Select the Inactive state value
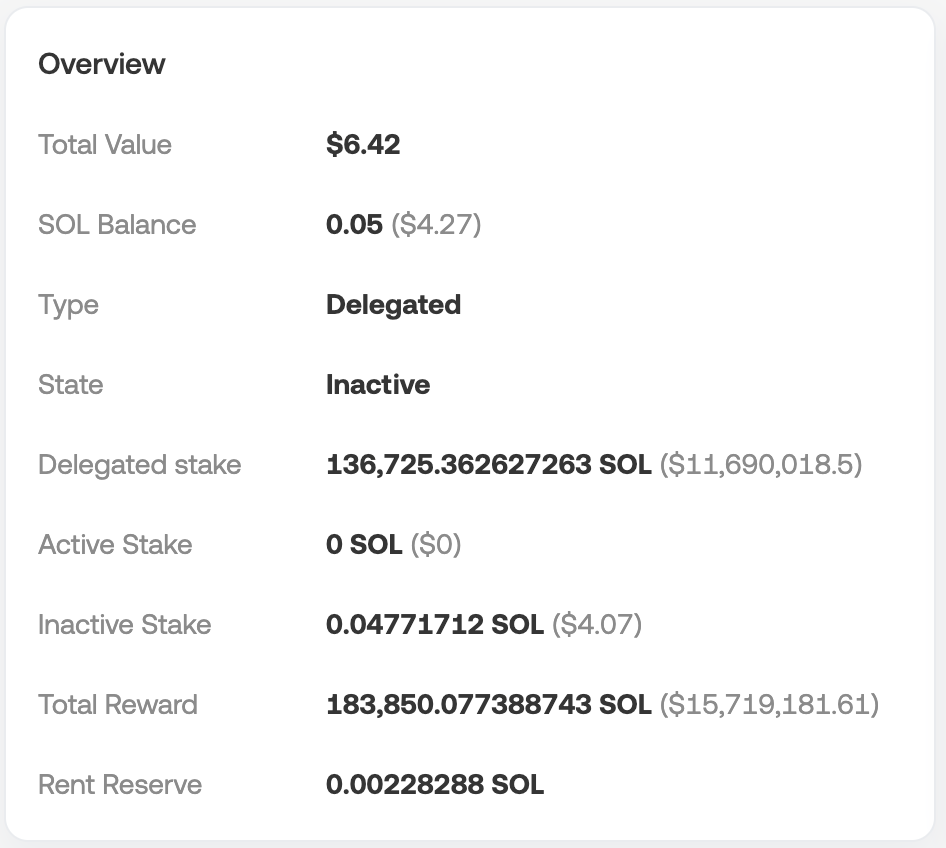This screenshot has width=946, height=848. (x=378, y=385)
